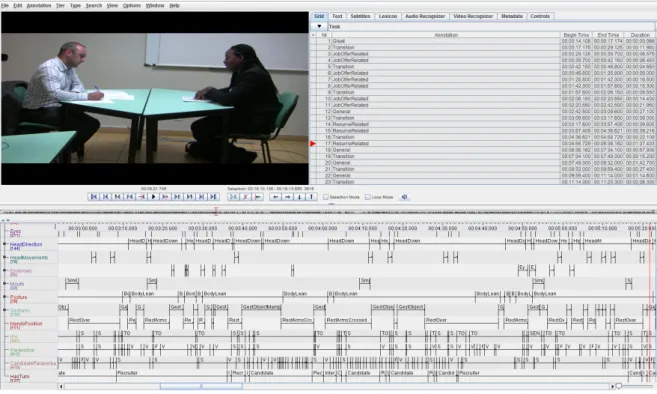Click the red crosshair in density bar

216,211
